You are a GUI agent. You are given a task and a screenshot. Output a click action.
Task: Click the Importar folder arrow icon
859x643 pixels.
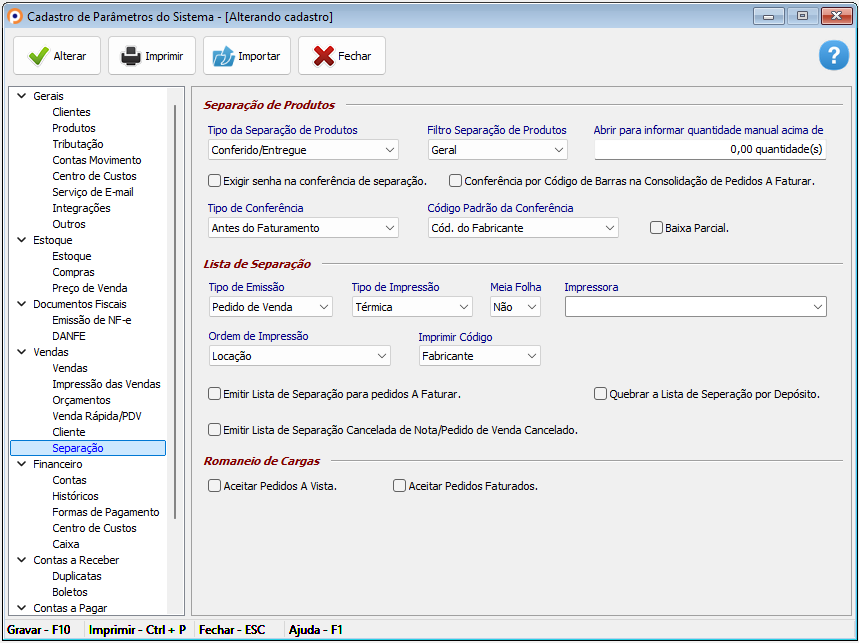pyautogui.click(x=223, y=56)
